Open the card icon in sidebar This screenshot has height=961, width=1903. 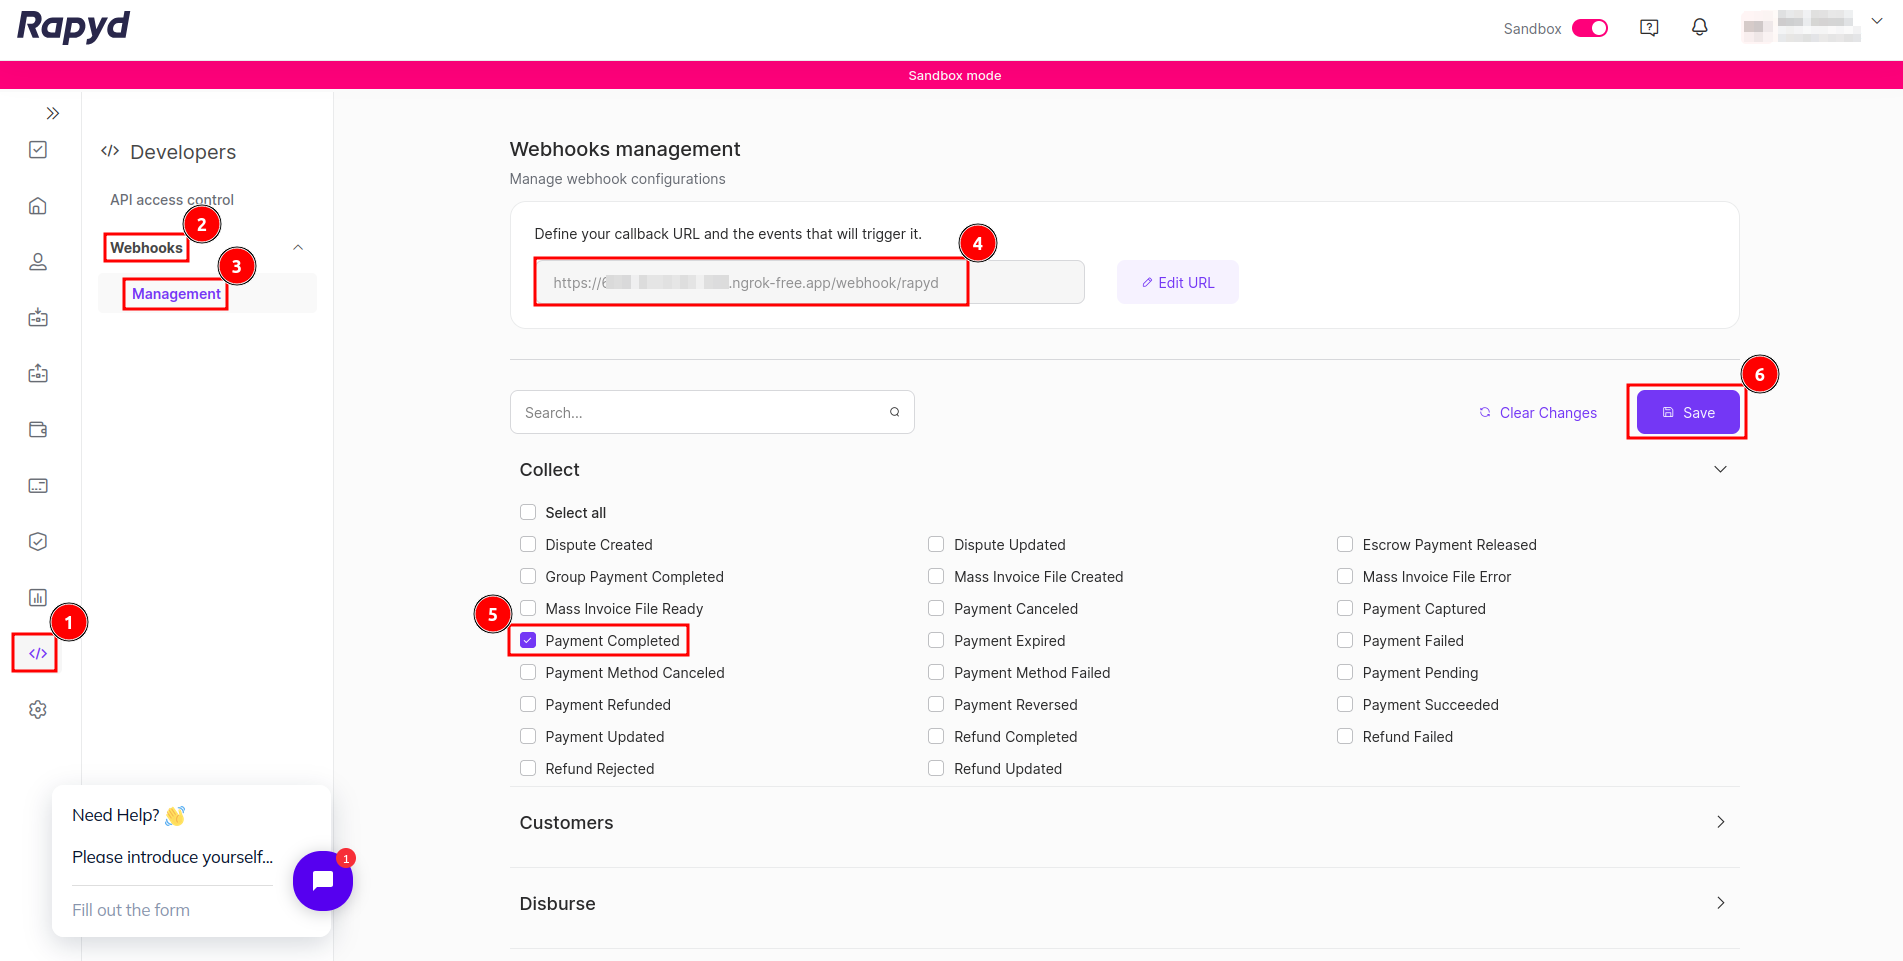click(38, 486)
